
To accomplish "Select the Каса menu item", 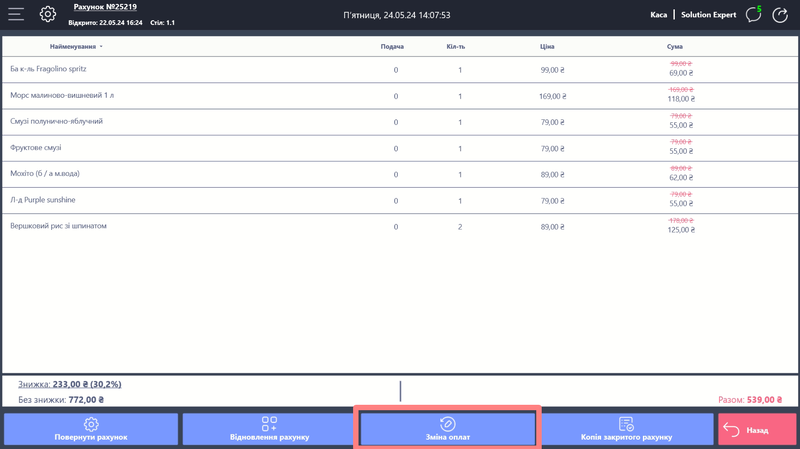I will pyautogui.click(x=658, y=15).
